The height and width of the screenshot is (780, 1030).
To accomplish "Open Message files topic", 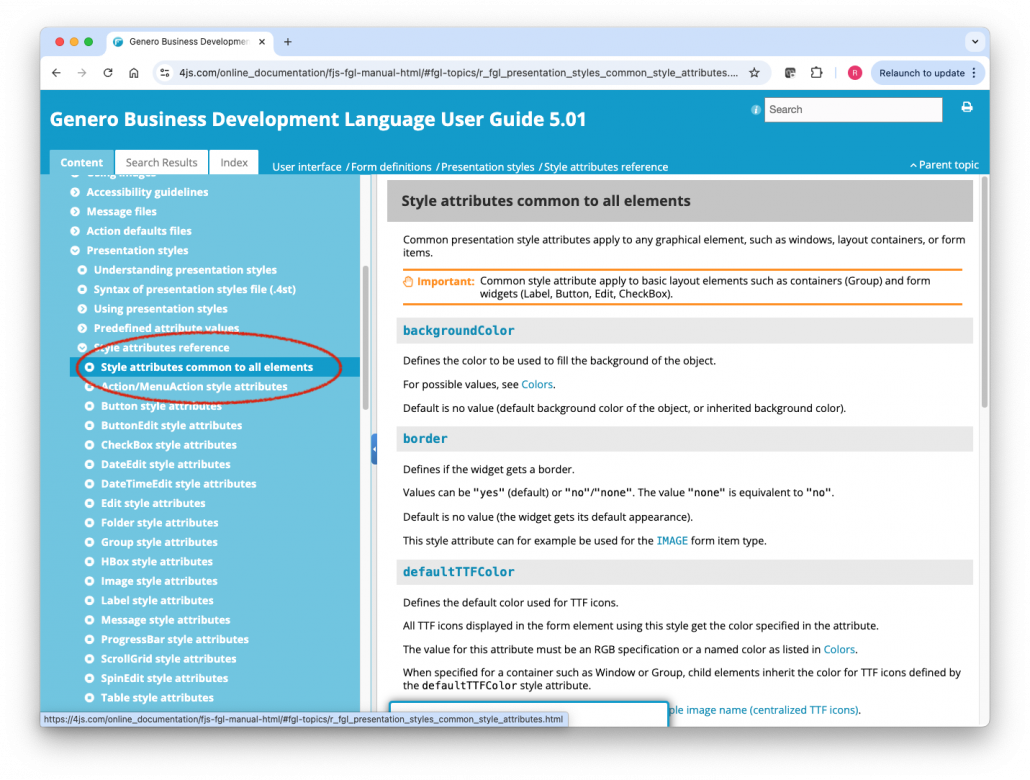I will 122,212.
